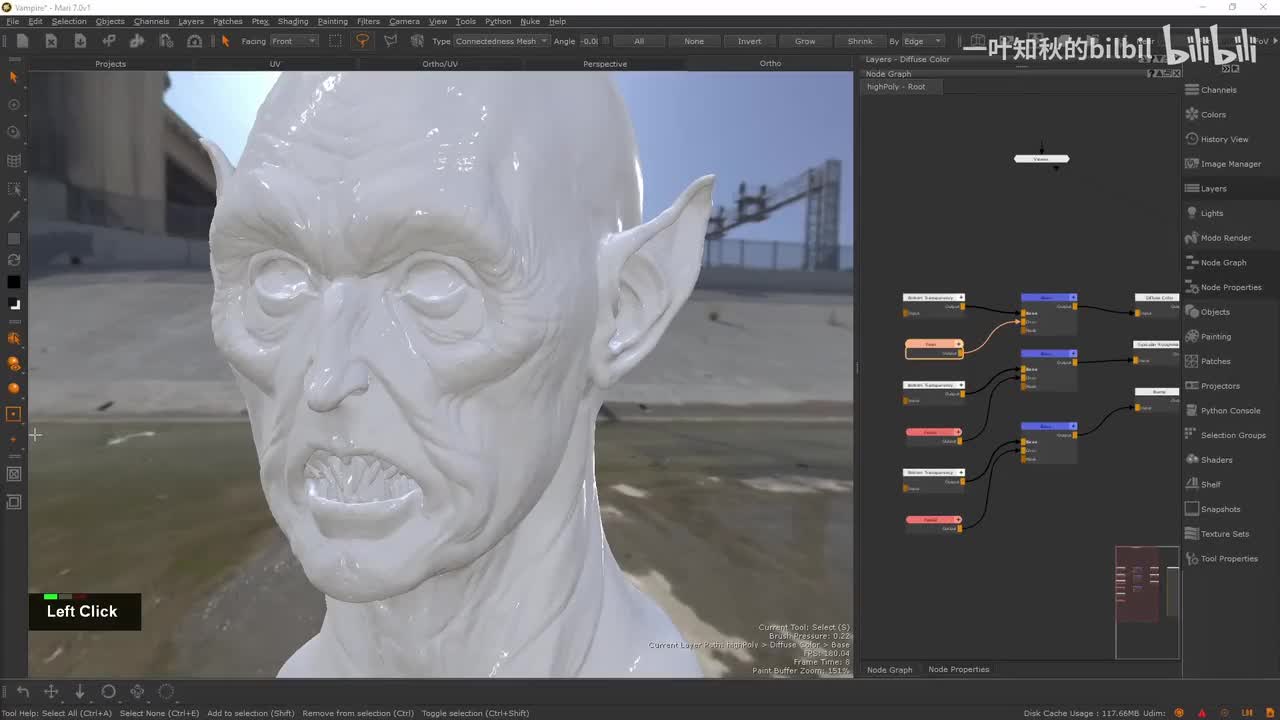Click the rectangular marquee selection icon
Screen dimensions: 1280x720
coord(335,41)
